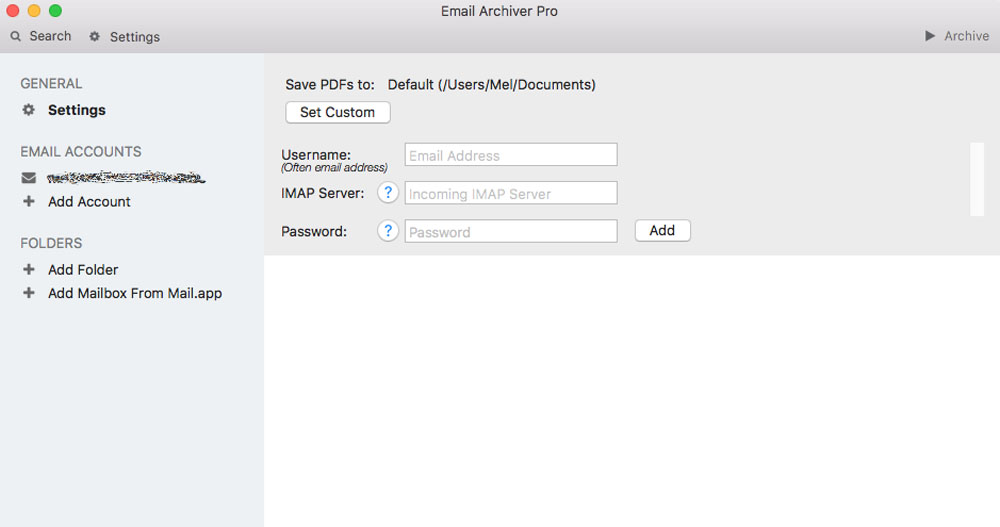Click the magnifier Search icon in toolbar

click(x=16, y=36)
